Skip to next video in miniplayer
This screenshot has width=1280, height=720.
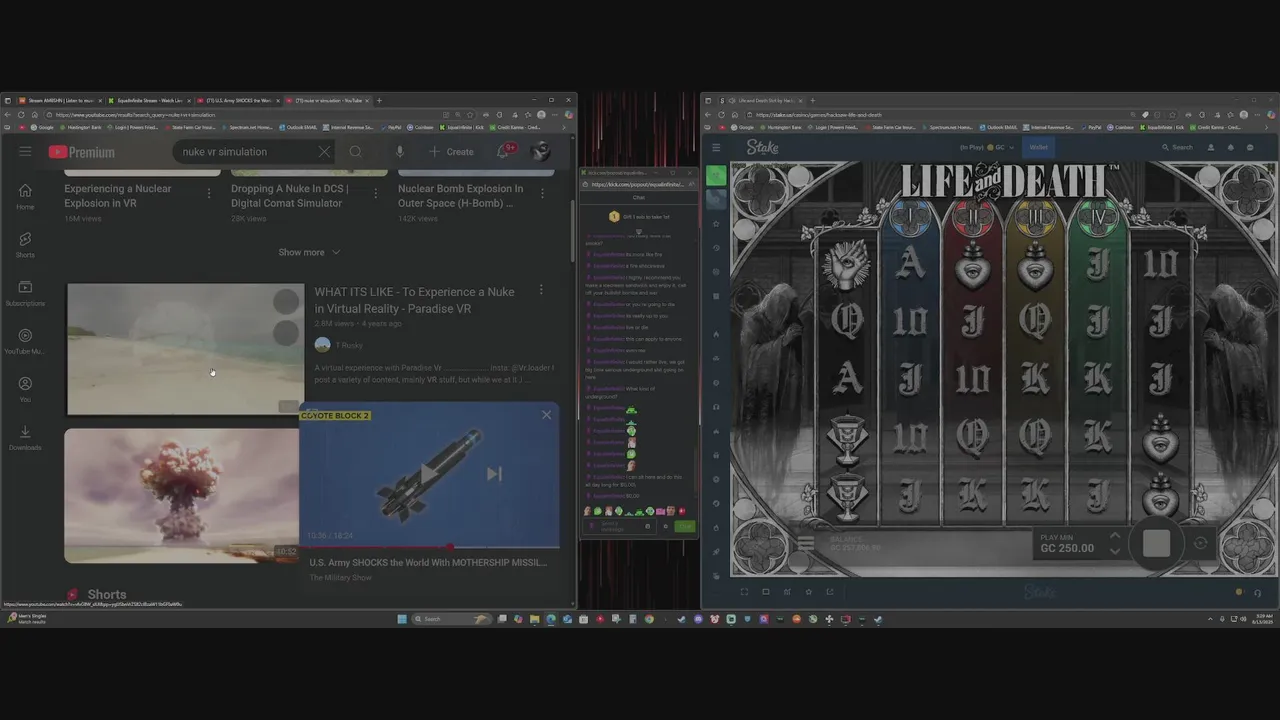[x=494, y=474]
